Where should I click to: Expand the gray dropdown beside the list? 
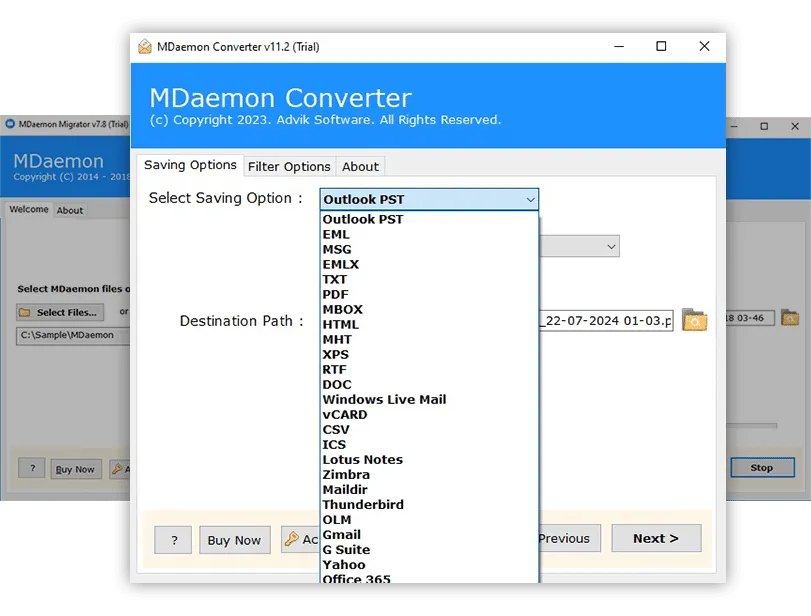point(579,247)
